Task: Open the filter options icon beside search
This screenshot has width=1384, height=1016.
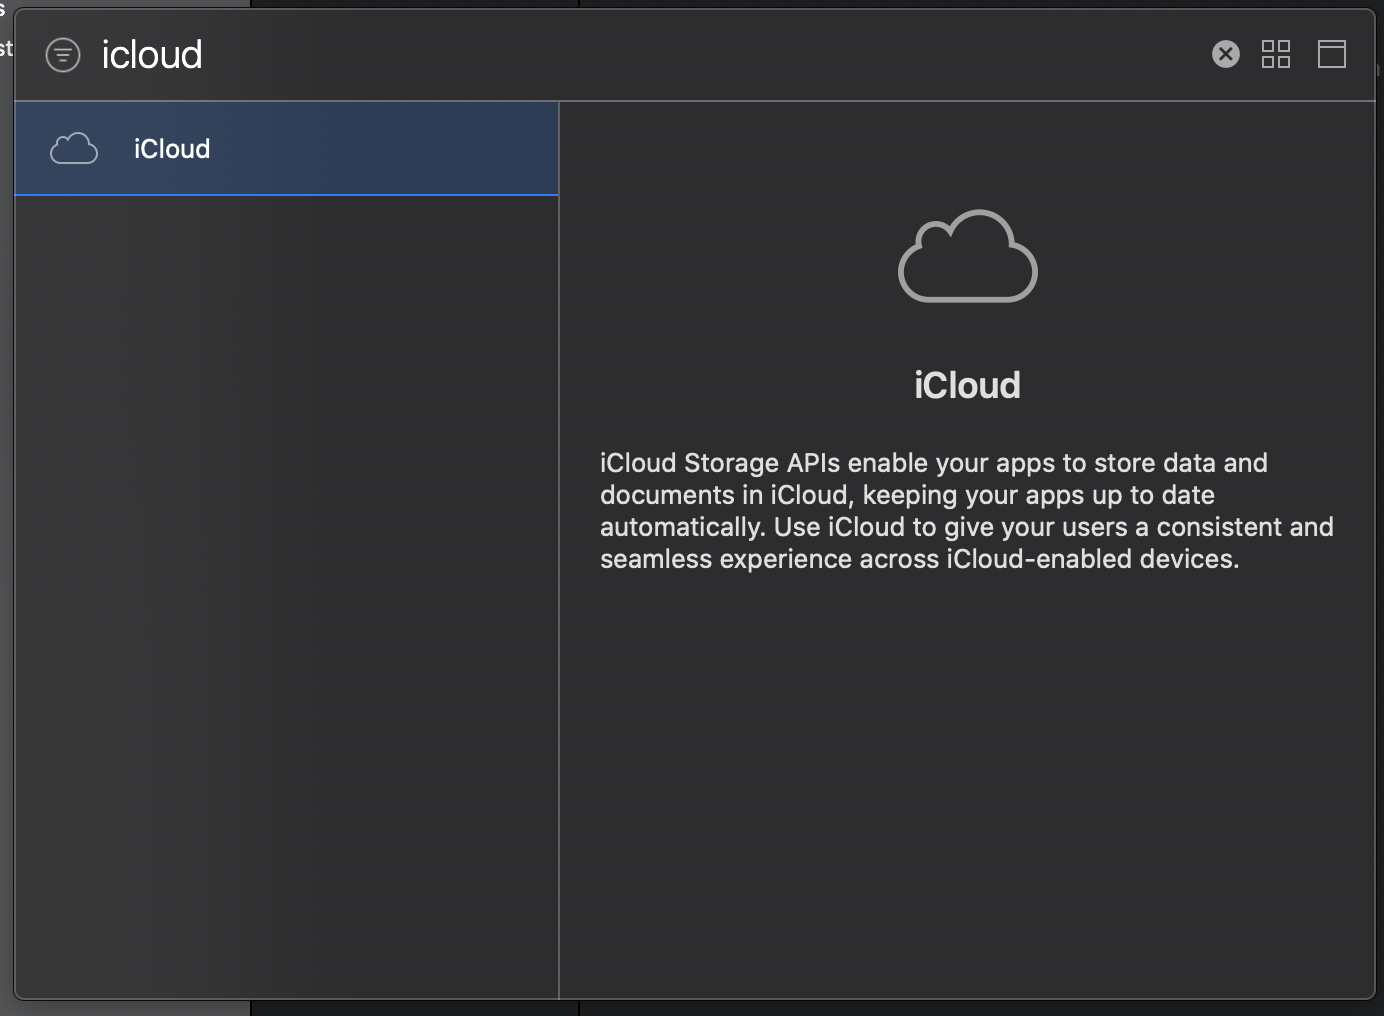Action: coord(63,55)
